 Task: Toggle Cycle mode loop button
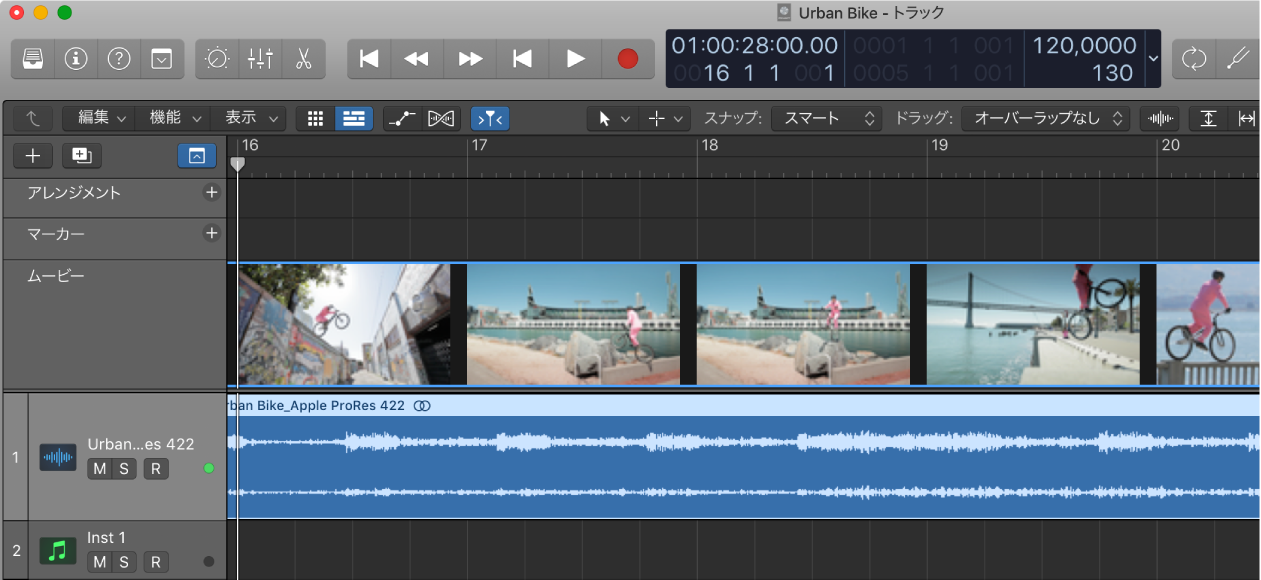click(x=1194, y=59)
